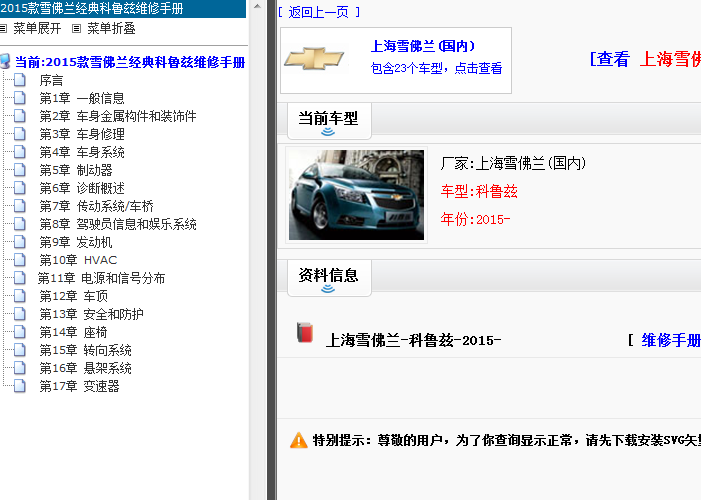Screen dimensions: 701x500
Task: Click the red 上海雪佛 link text
Action: pos(670,59)
